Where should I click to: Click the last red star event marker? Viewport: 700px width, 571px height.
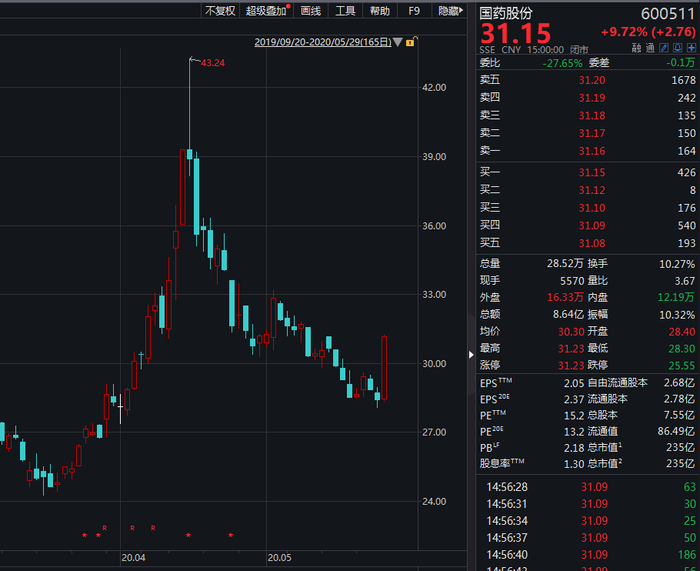pos(230,535)
